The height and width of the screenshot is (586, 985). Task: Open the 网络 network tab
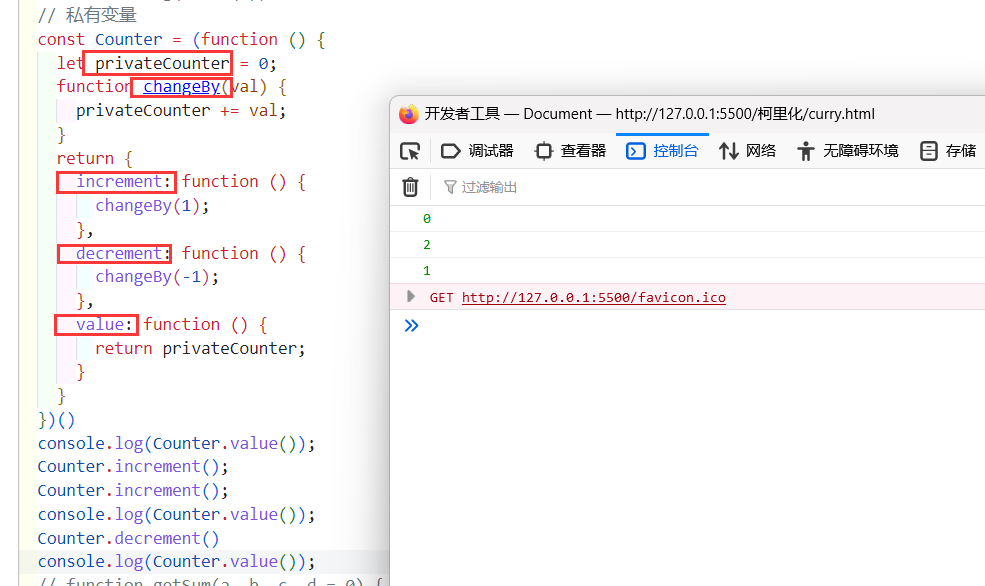tap(748, 151)
